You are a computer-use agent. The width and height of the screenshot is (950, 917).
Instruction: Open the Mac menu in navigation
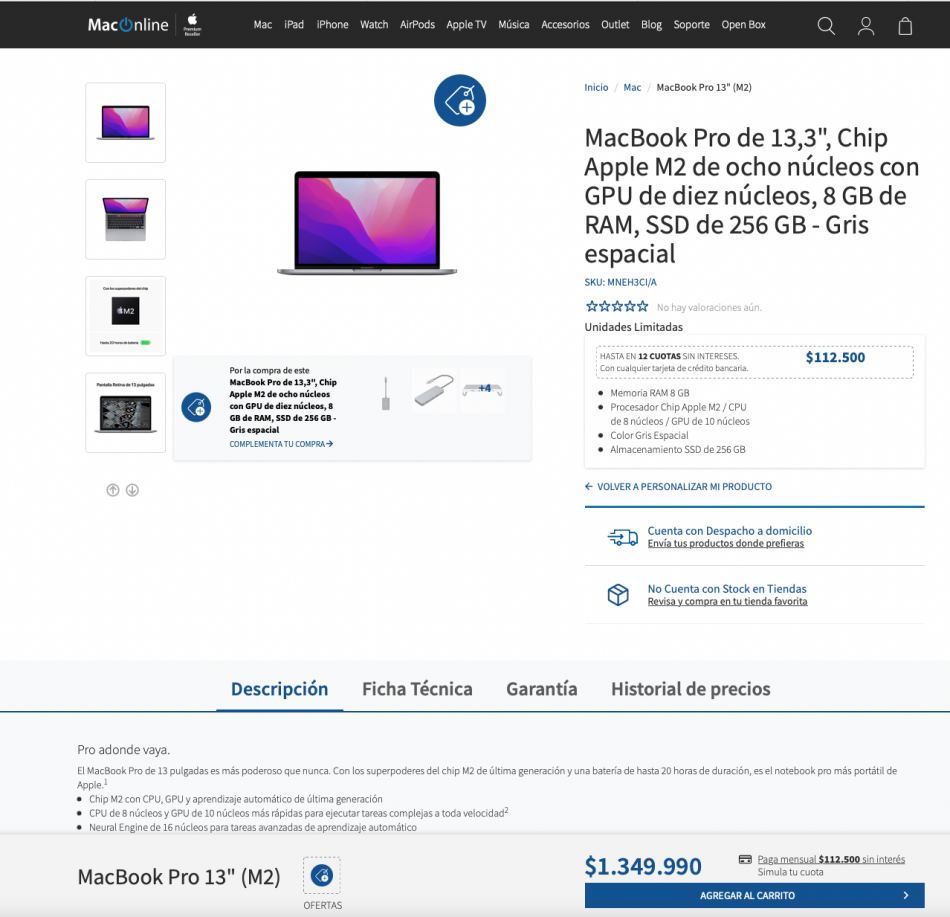[x=262, y=25]
